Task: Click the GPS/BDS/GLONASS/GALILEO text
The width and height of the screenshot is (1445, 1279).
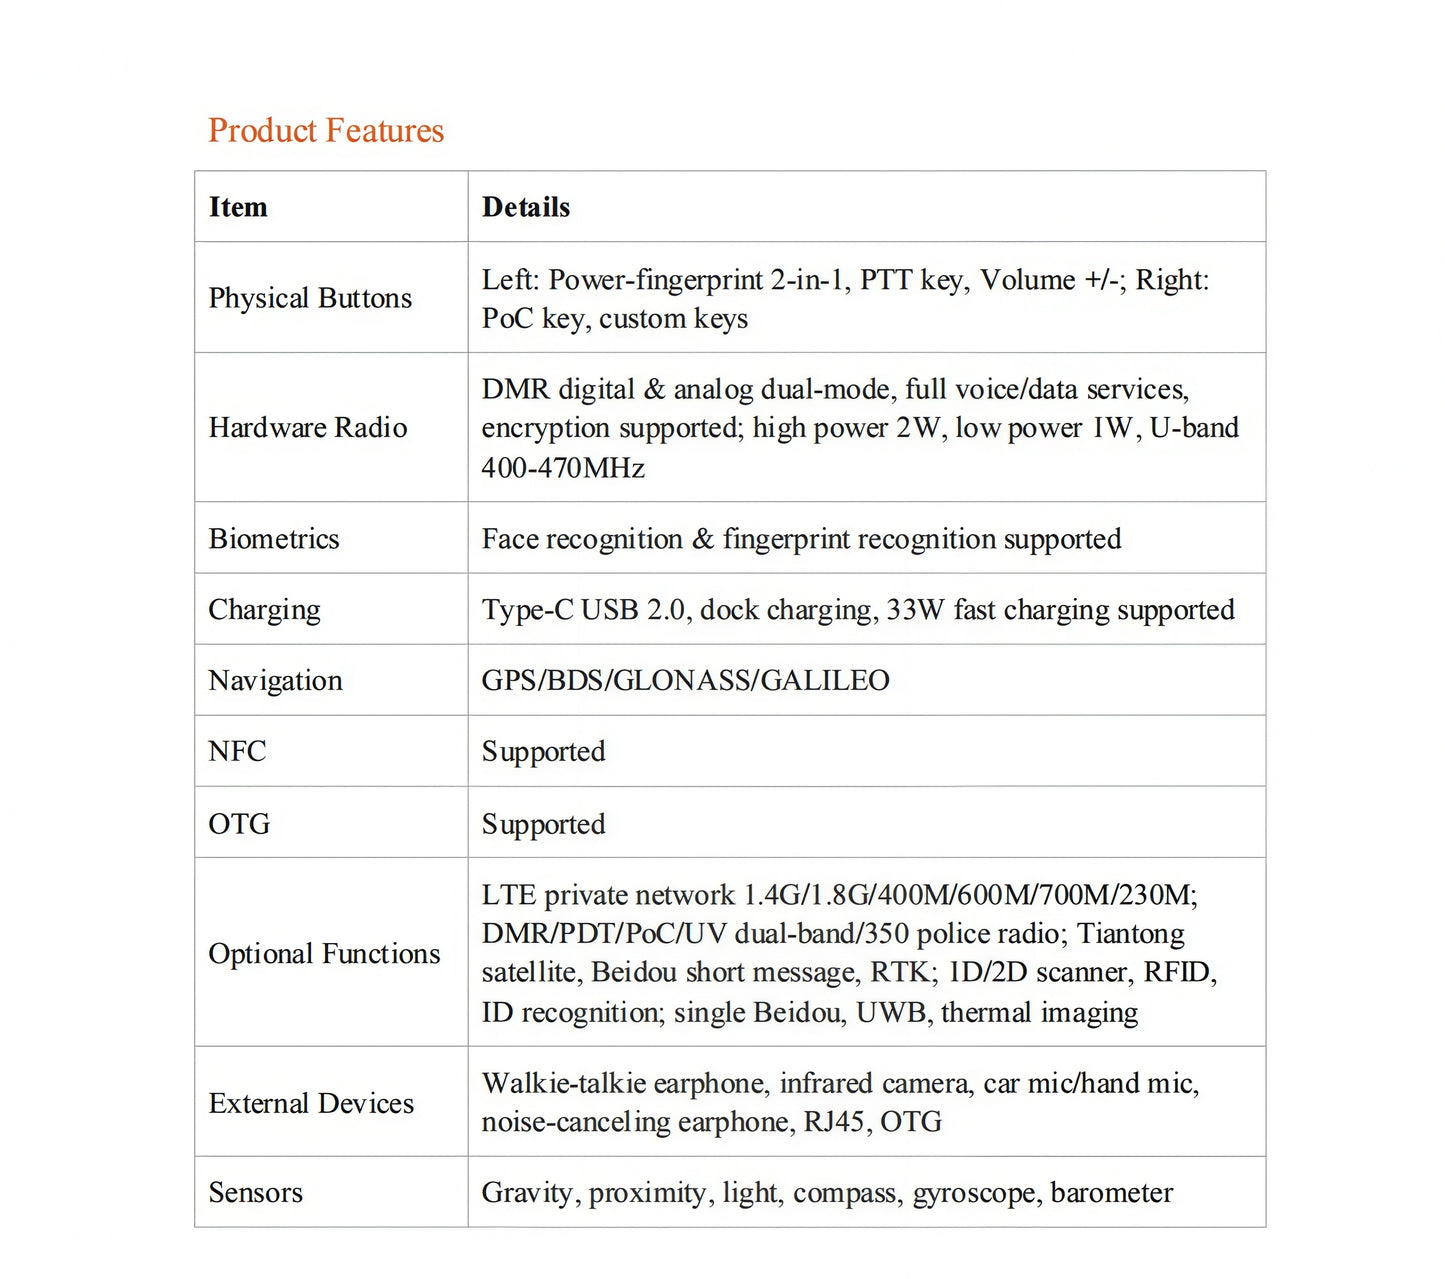Action: (685, 680)
